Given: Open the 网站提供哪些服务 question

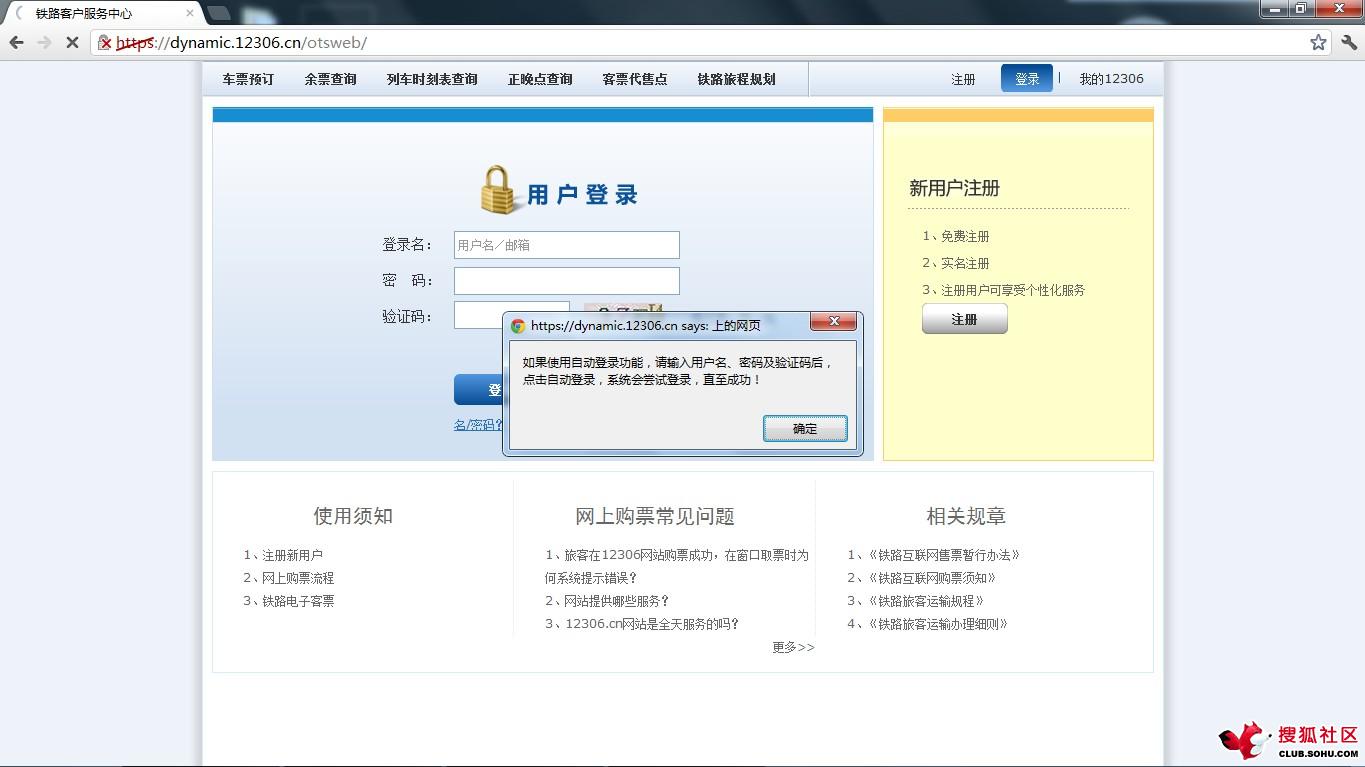Looking at the screenshot, I should click(x=617, y=601).
